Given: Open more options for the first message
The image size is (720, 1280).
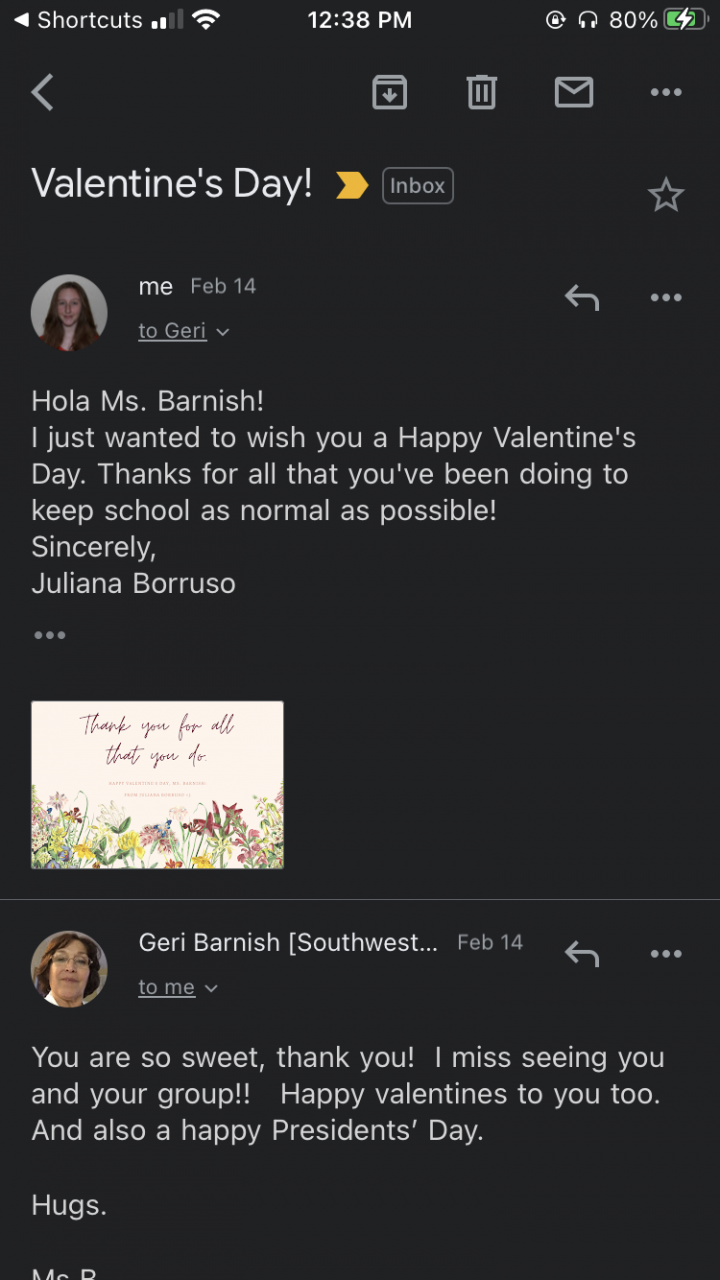Looking at the screenshot, I should point(665,297).
